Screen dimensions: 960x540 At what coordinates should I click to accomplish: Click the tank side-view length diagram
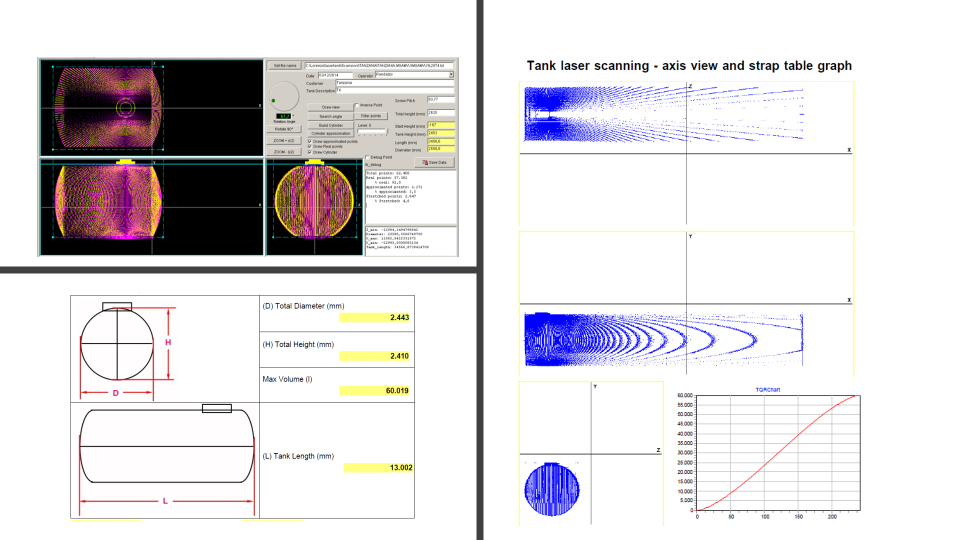[167, 446]
